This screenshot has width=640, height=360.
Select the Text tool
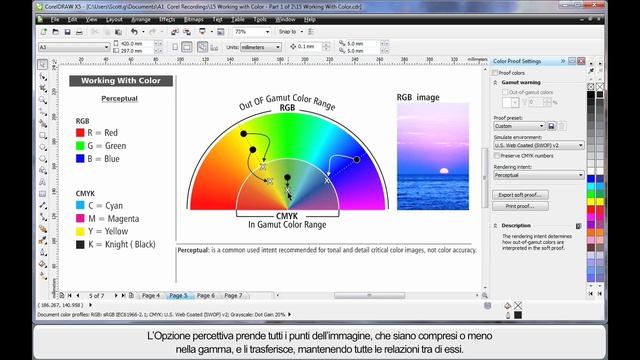click(x=42, y=182)
